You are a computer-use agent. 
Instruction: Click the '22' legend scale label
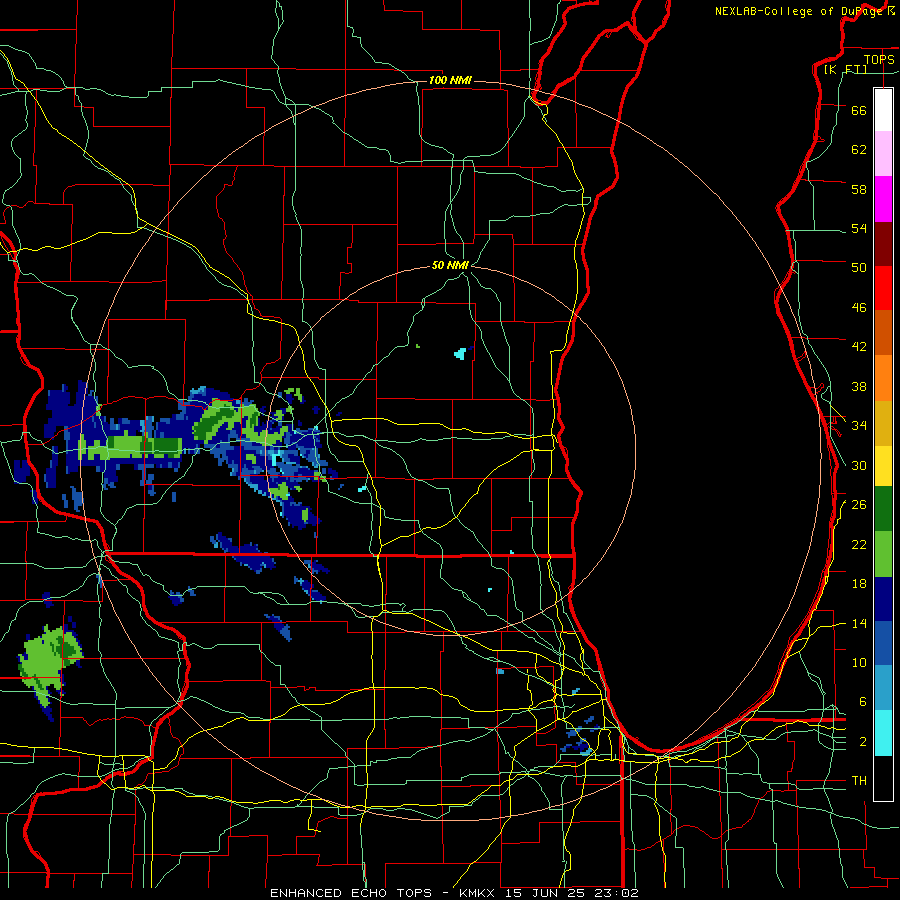(x=859, y=544)
